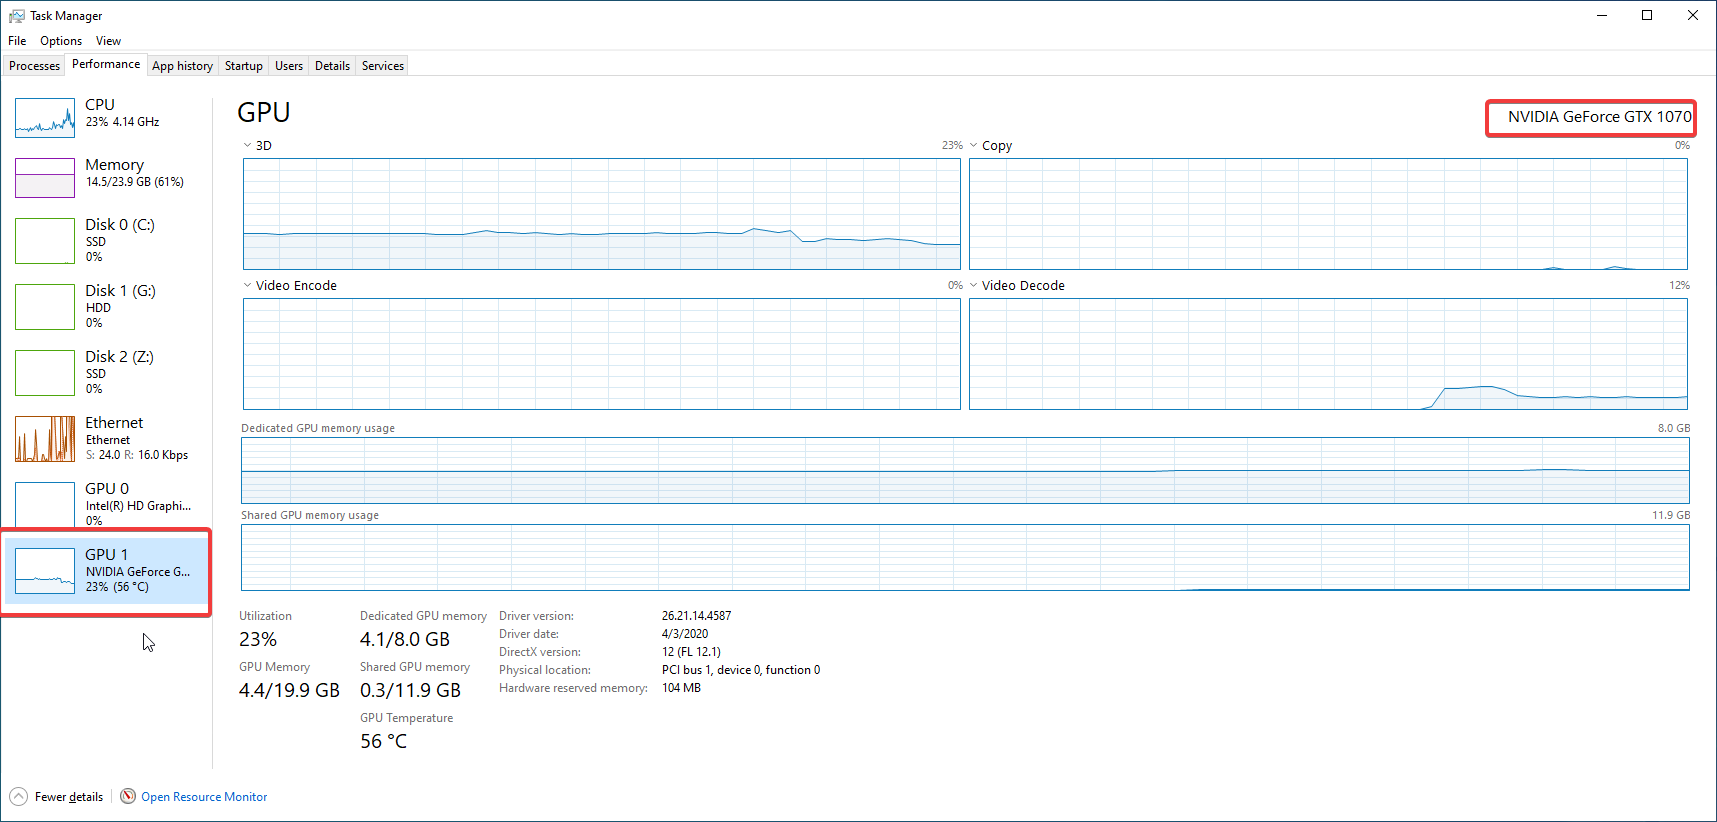Click the Dedicated GPU memory usage graph
Screen dimensions: 1717x822
click(965, 470)
